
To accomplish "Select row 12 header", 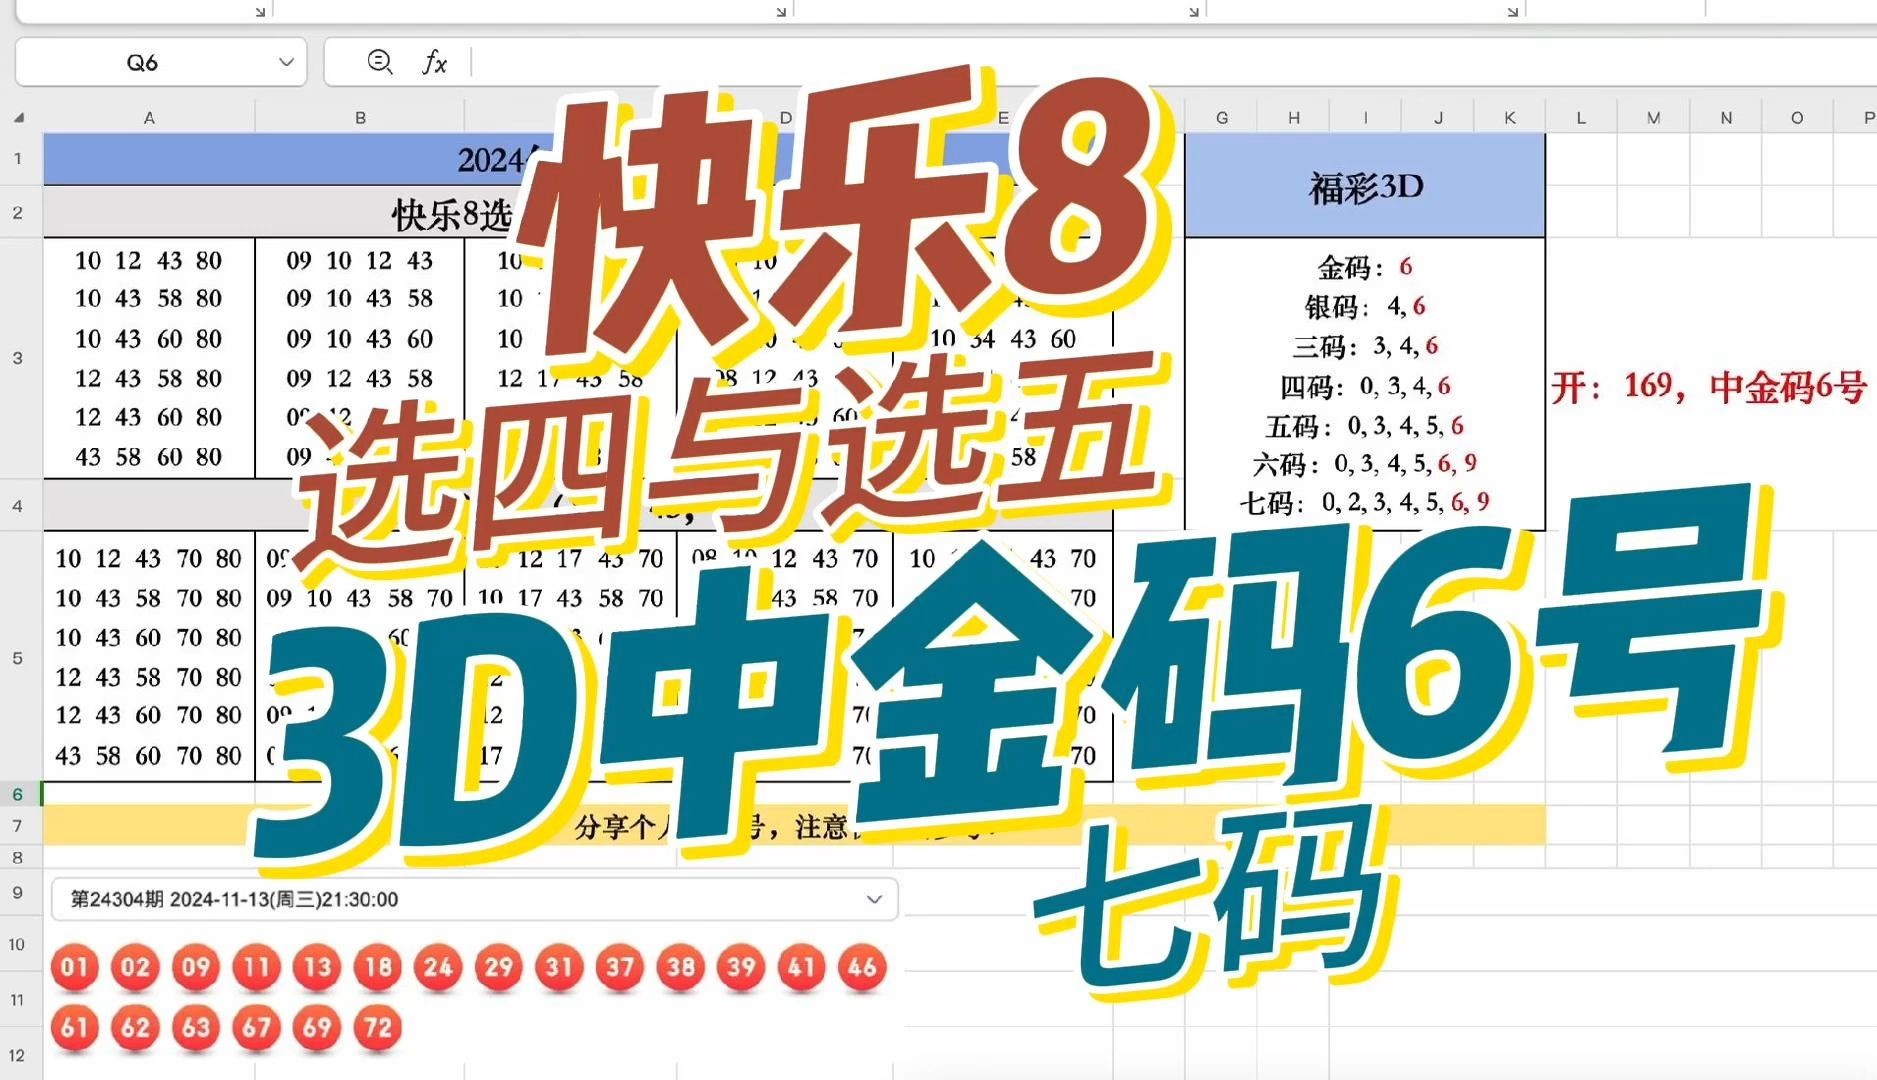I will point(18,1055).
